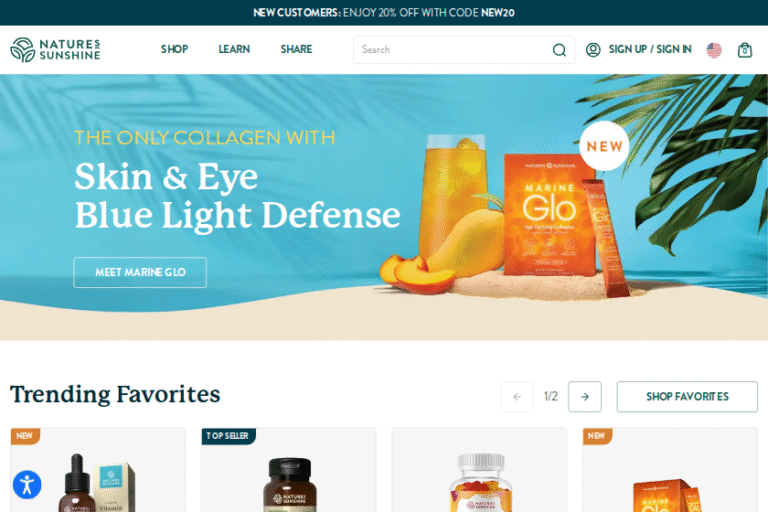The height and width of the screenshot is (512, 768).
Task: Click the Meet Marine Glo button
Action: [x=140, y=272]
